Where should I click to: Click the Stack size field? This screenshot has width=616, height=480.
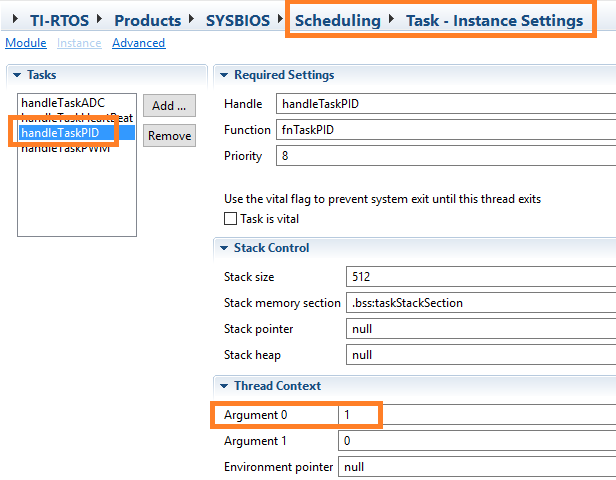click(x=480, y=277)
